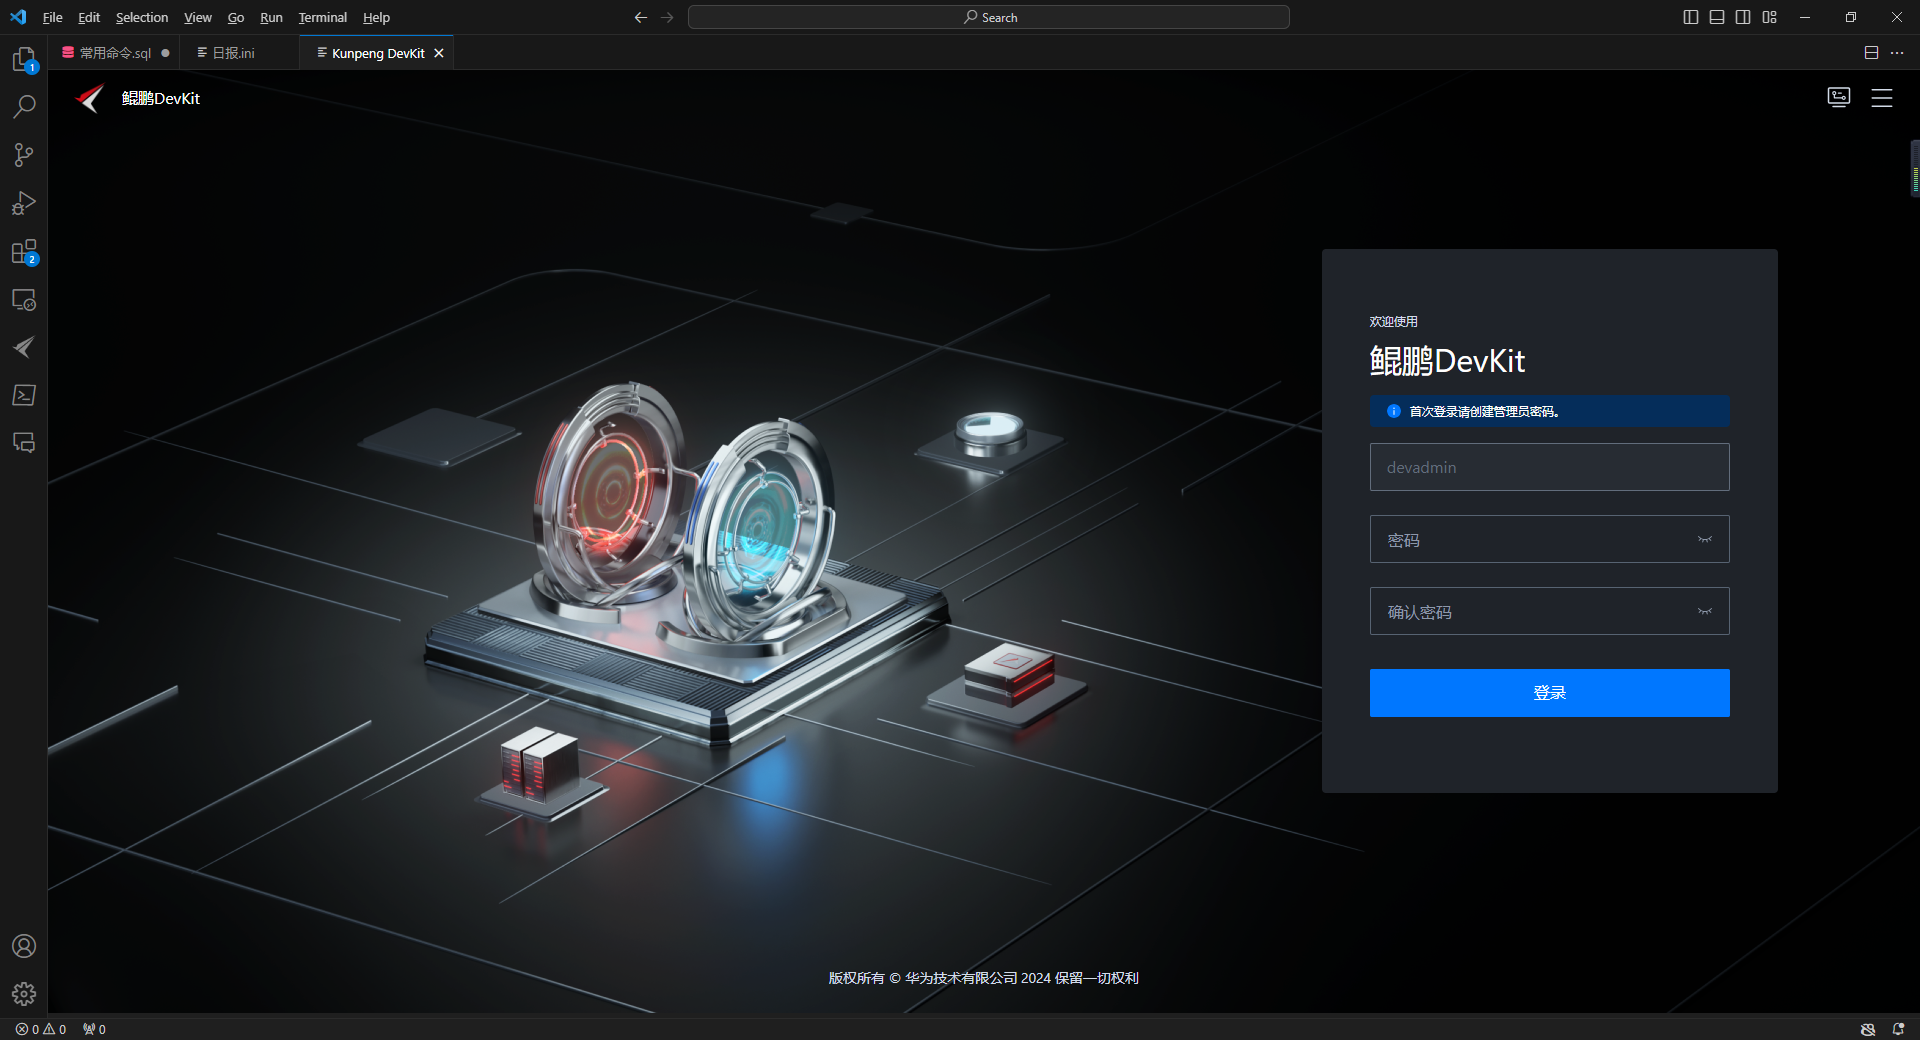The image size is (1920, 1040).
Task: Go back with the left arrow in the title bar
Action: pos(641,17)
